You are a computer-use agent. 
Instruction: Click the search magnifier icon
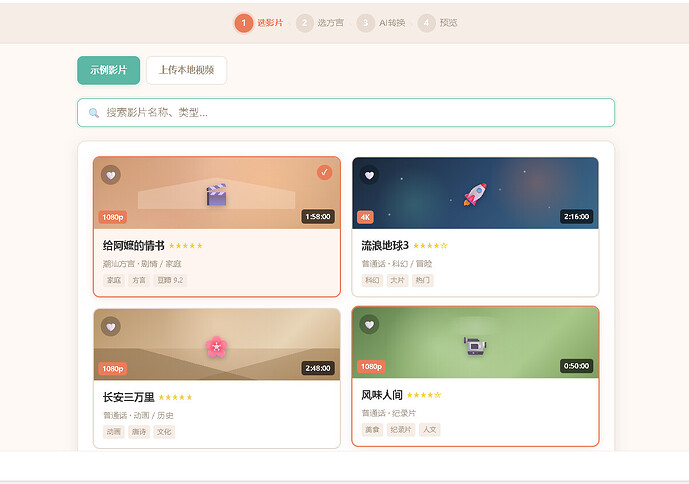click(94, 113)
